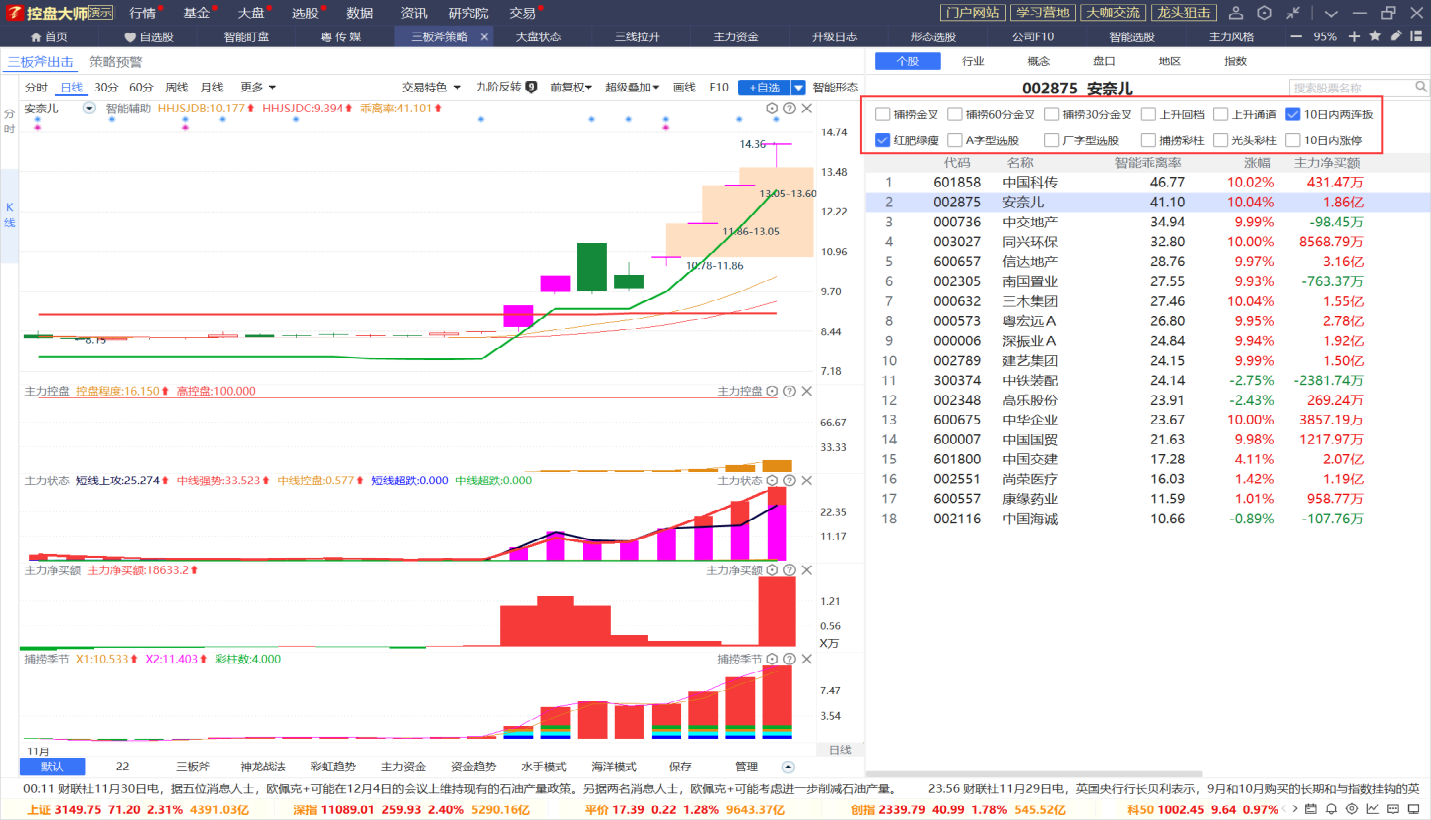Tick the 上升通道 checkbox

1220,114
